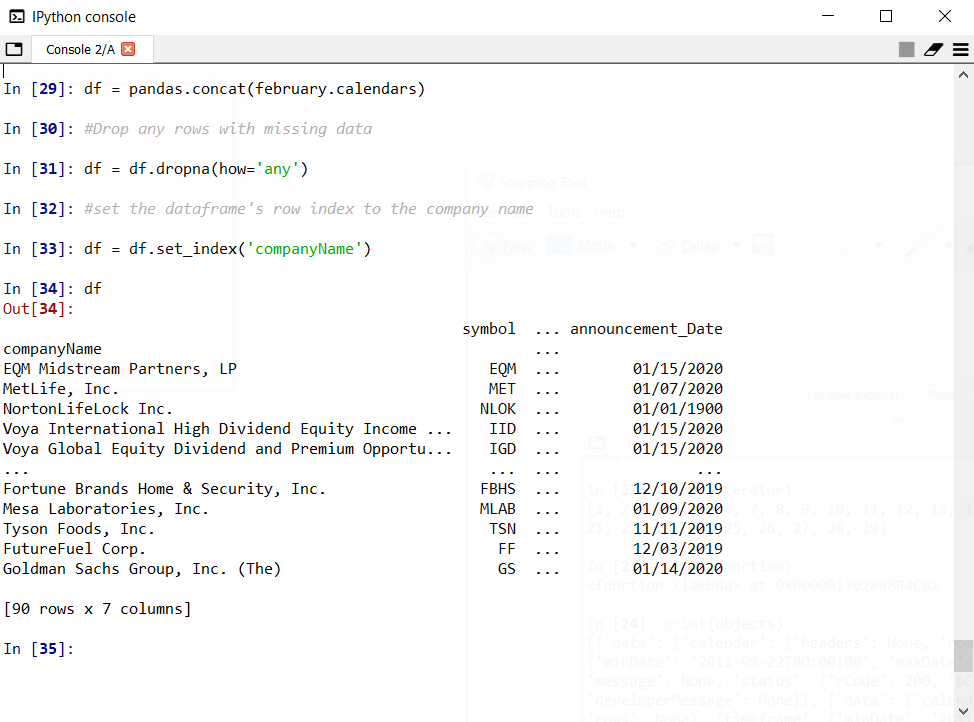Click the symbol 'IGD'
The height and width of the screenshot is (722, 974).
502,449
